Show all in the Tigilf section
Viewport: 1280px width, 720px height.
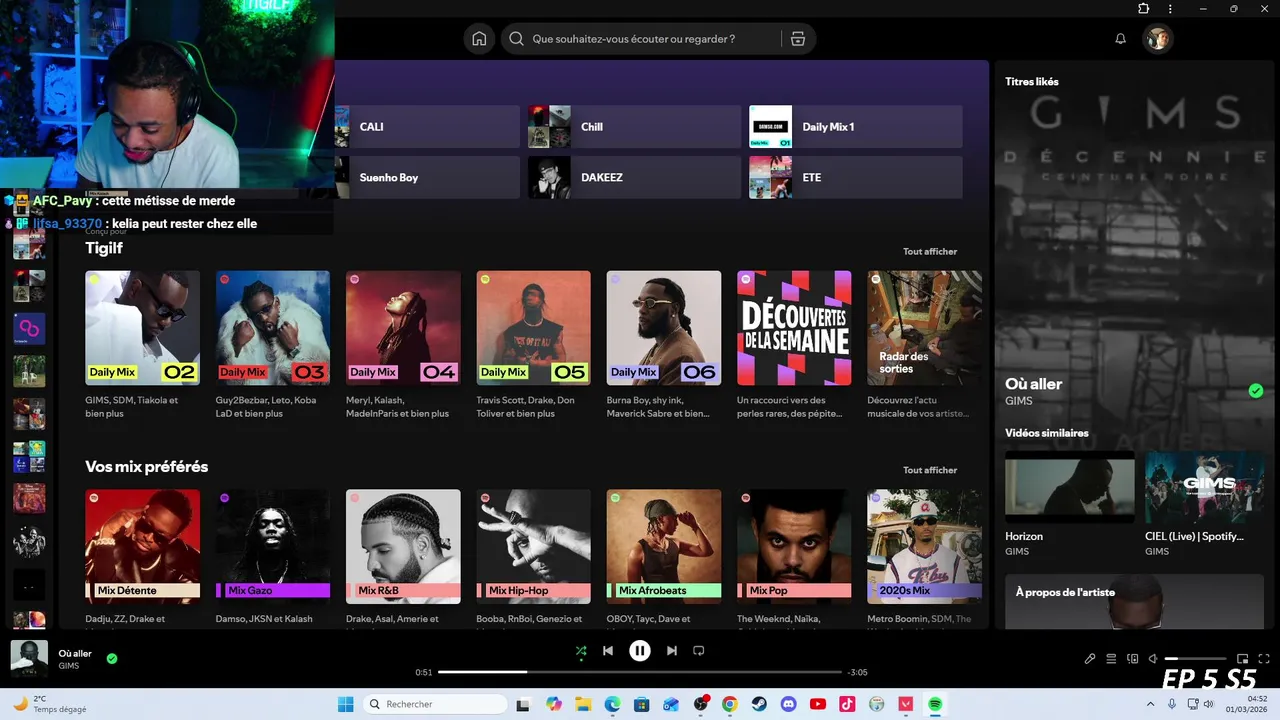(930, 252)
